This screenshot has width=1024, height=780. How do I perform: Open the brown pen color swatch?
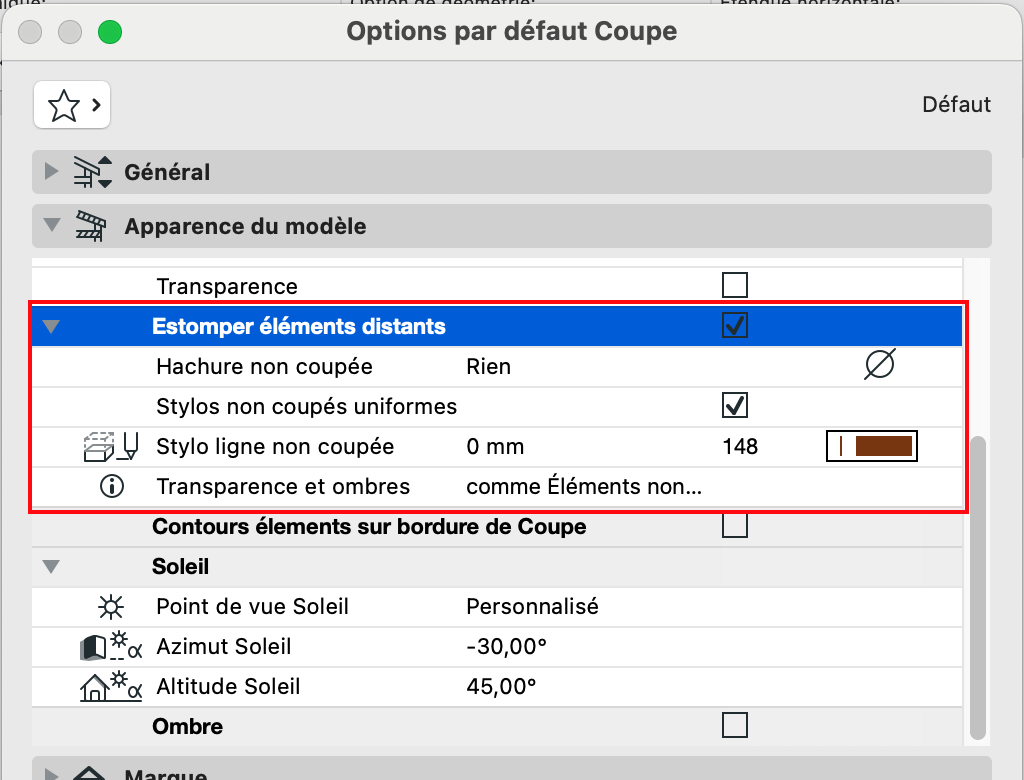[x=872, y=446]
